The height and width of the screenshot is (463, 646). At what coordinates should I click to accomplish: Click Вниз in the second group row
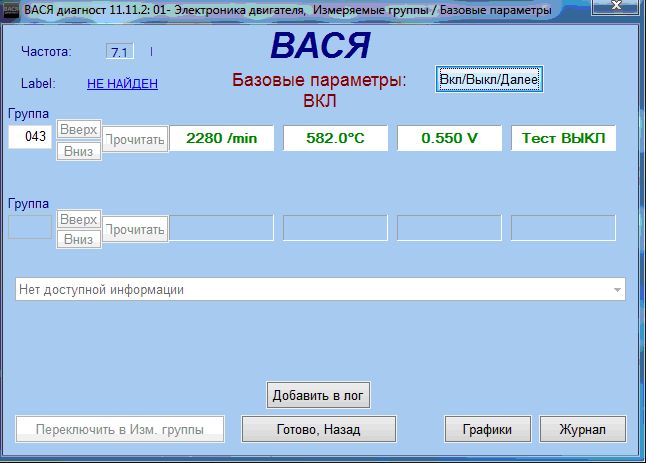[79, 239]
